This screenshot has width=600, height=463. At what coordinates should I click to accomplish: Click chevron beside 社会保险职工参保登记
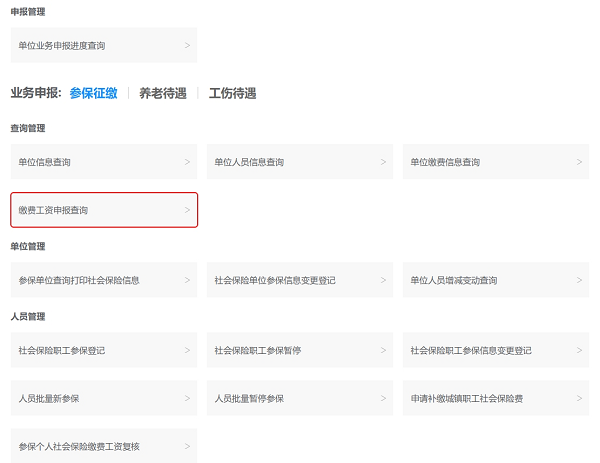pos(187,350)
